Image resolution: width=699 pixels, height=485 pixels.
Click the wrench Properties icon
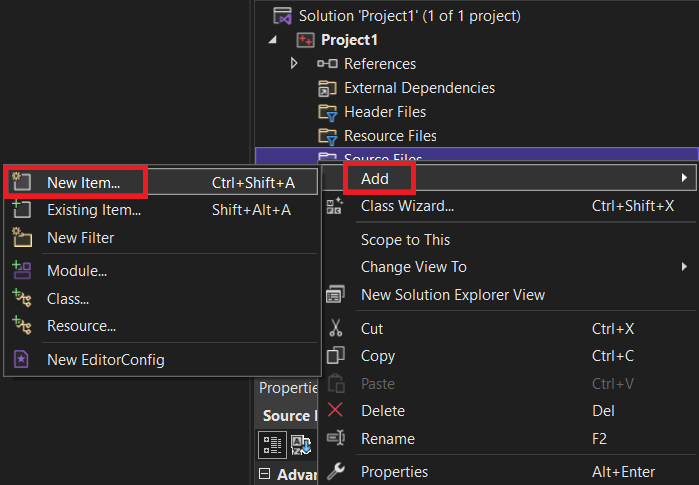tap(336, 471)
